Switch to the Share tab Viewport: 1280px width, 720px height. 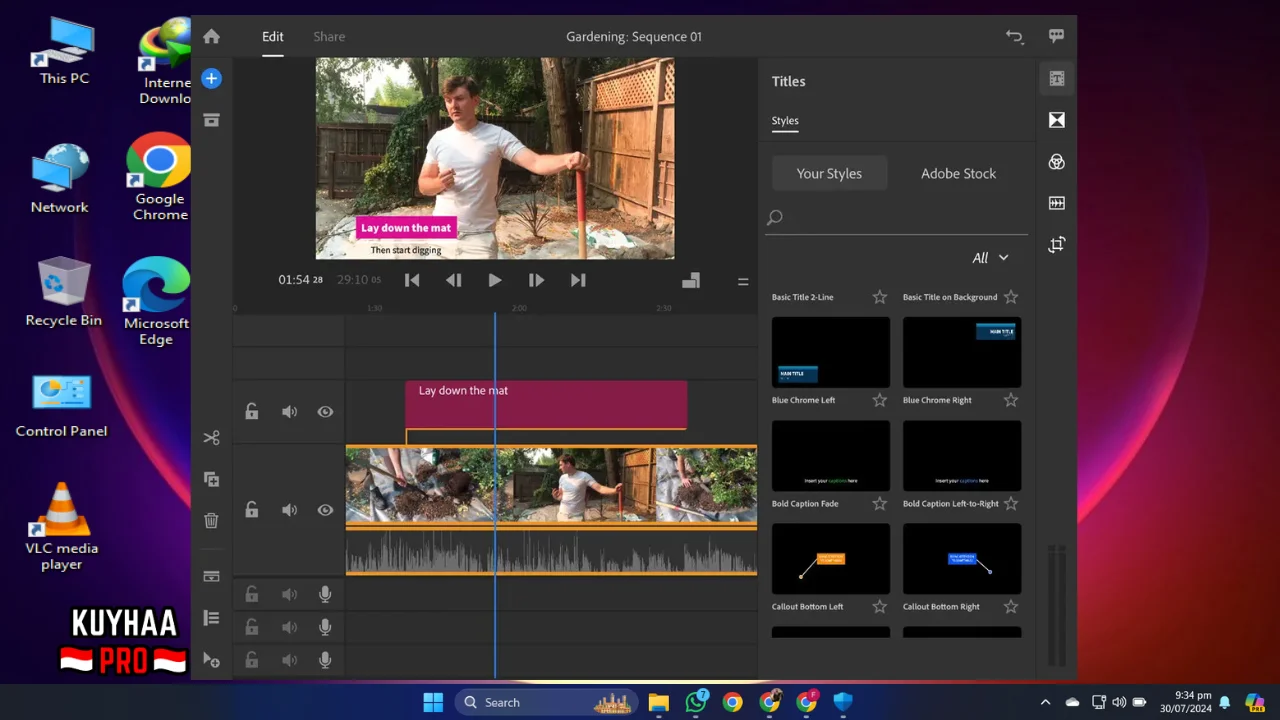point(329,37)
